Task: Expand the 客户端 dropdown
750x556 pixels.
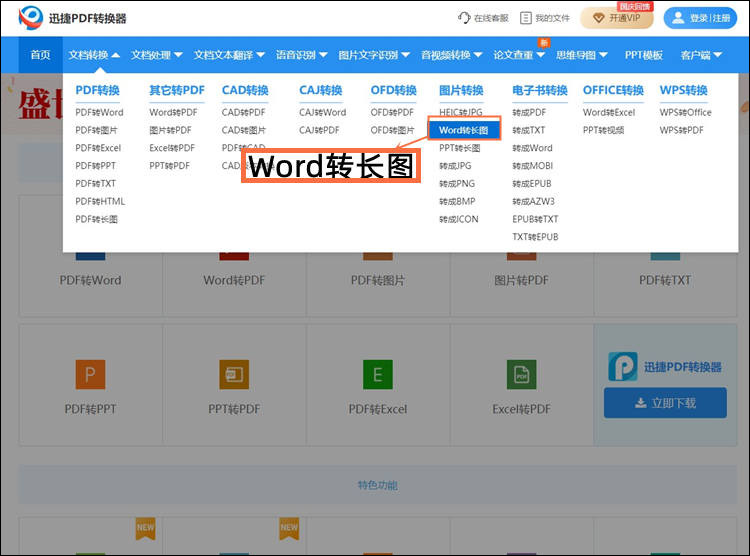Action: pos(701,55)
